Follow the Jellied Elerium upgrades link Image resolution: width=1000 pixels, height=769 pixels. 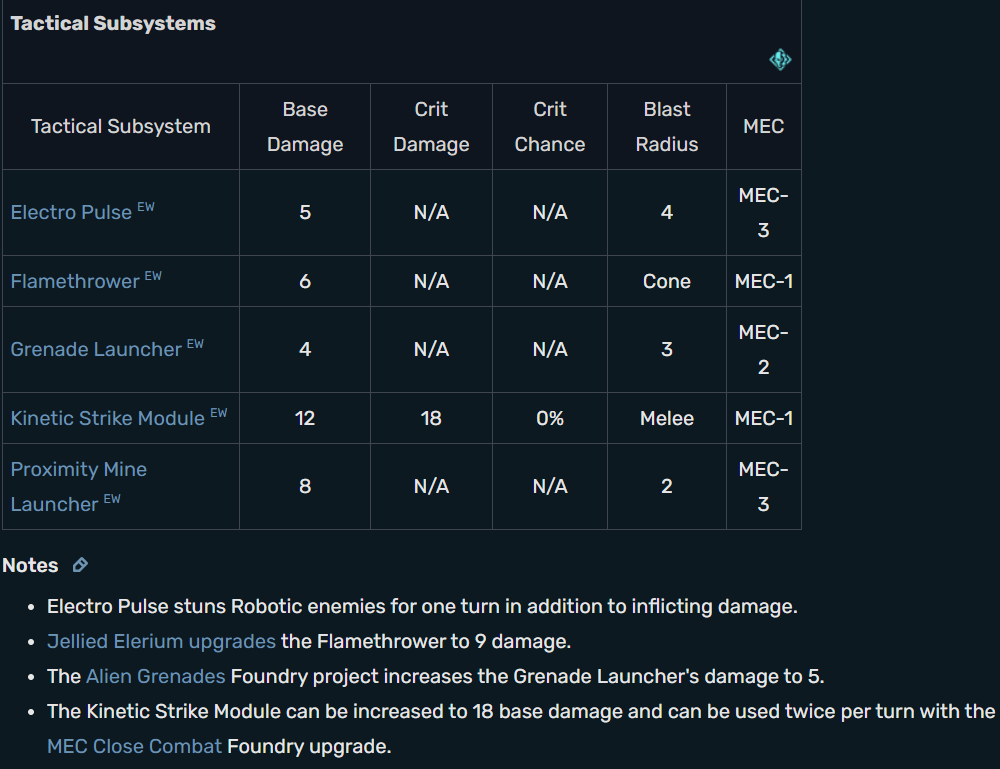[161, 641]
